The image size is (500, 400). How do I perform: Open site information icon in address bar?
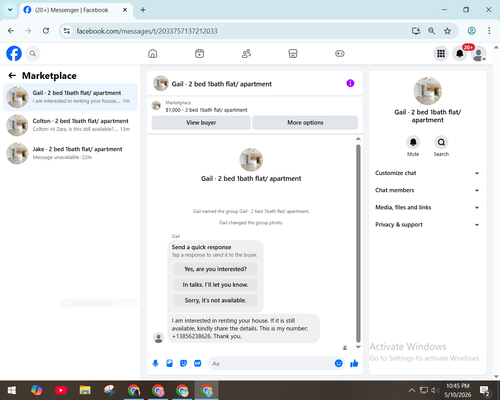pyautogui.click(x=67, y=31)
